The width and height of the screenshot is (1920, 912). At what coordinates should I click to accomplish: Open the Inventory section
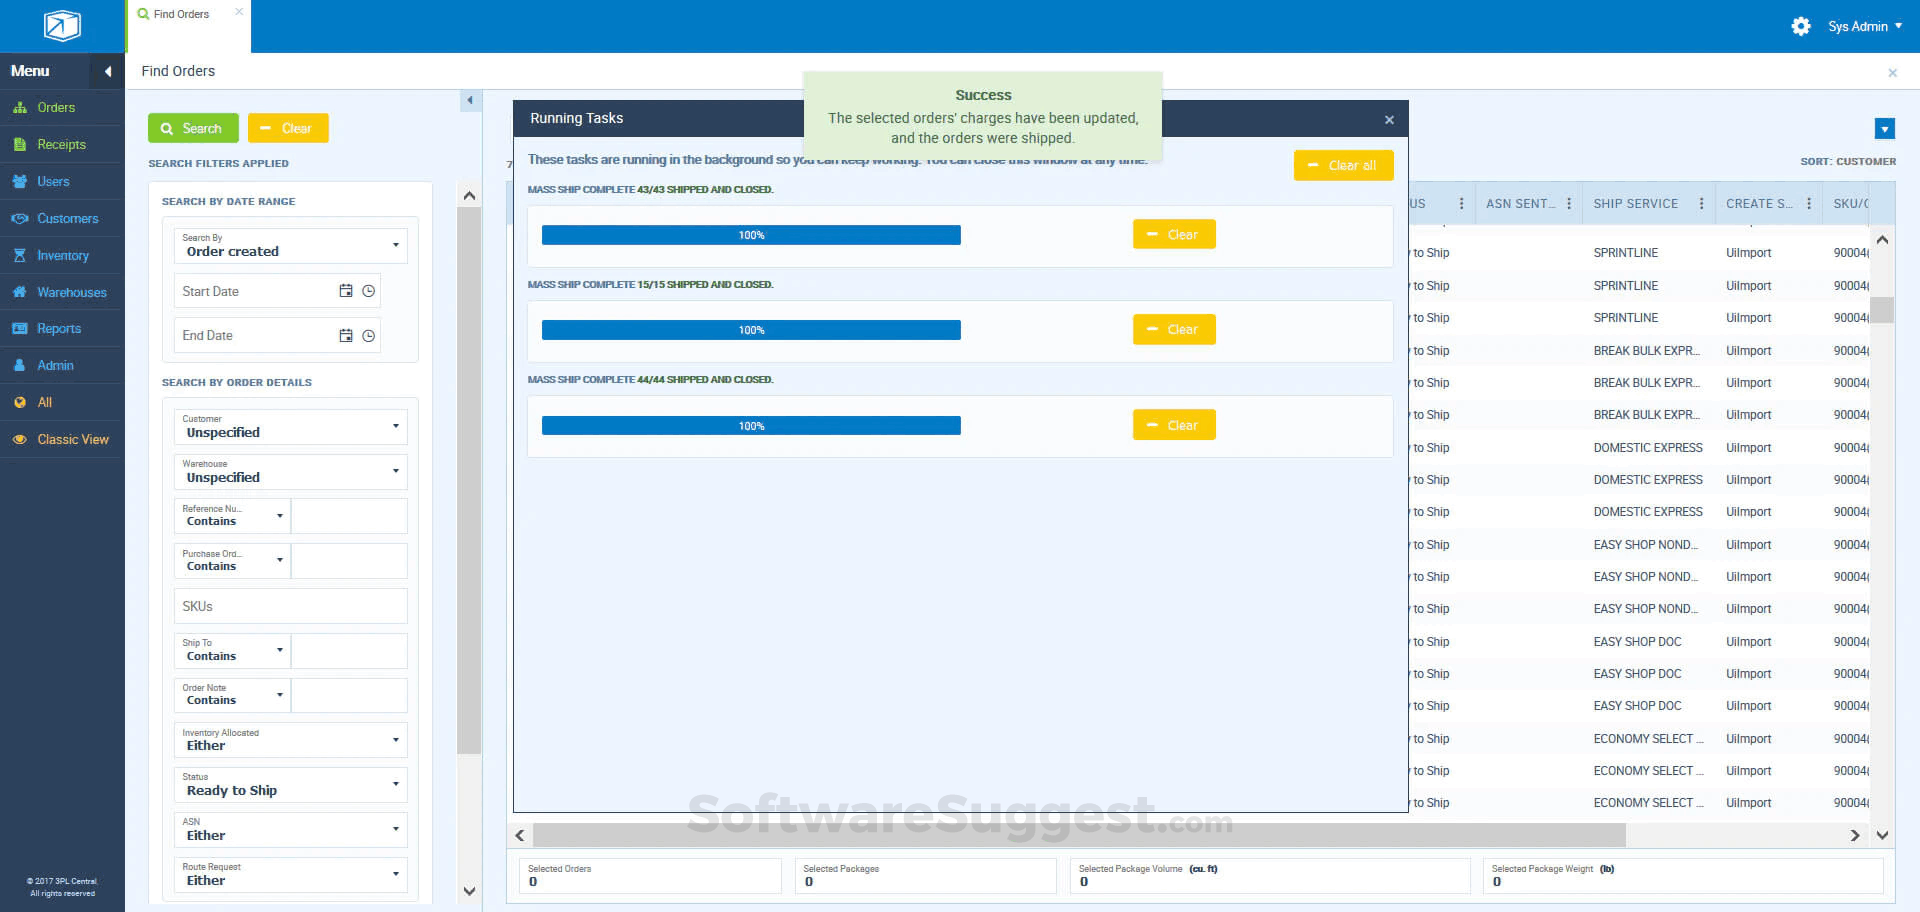pos(62,255)
